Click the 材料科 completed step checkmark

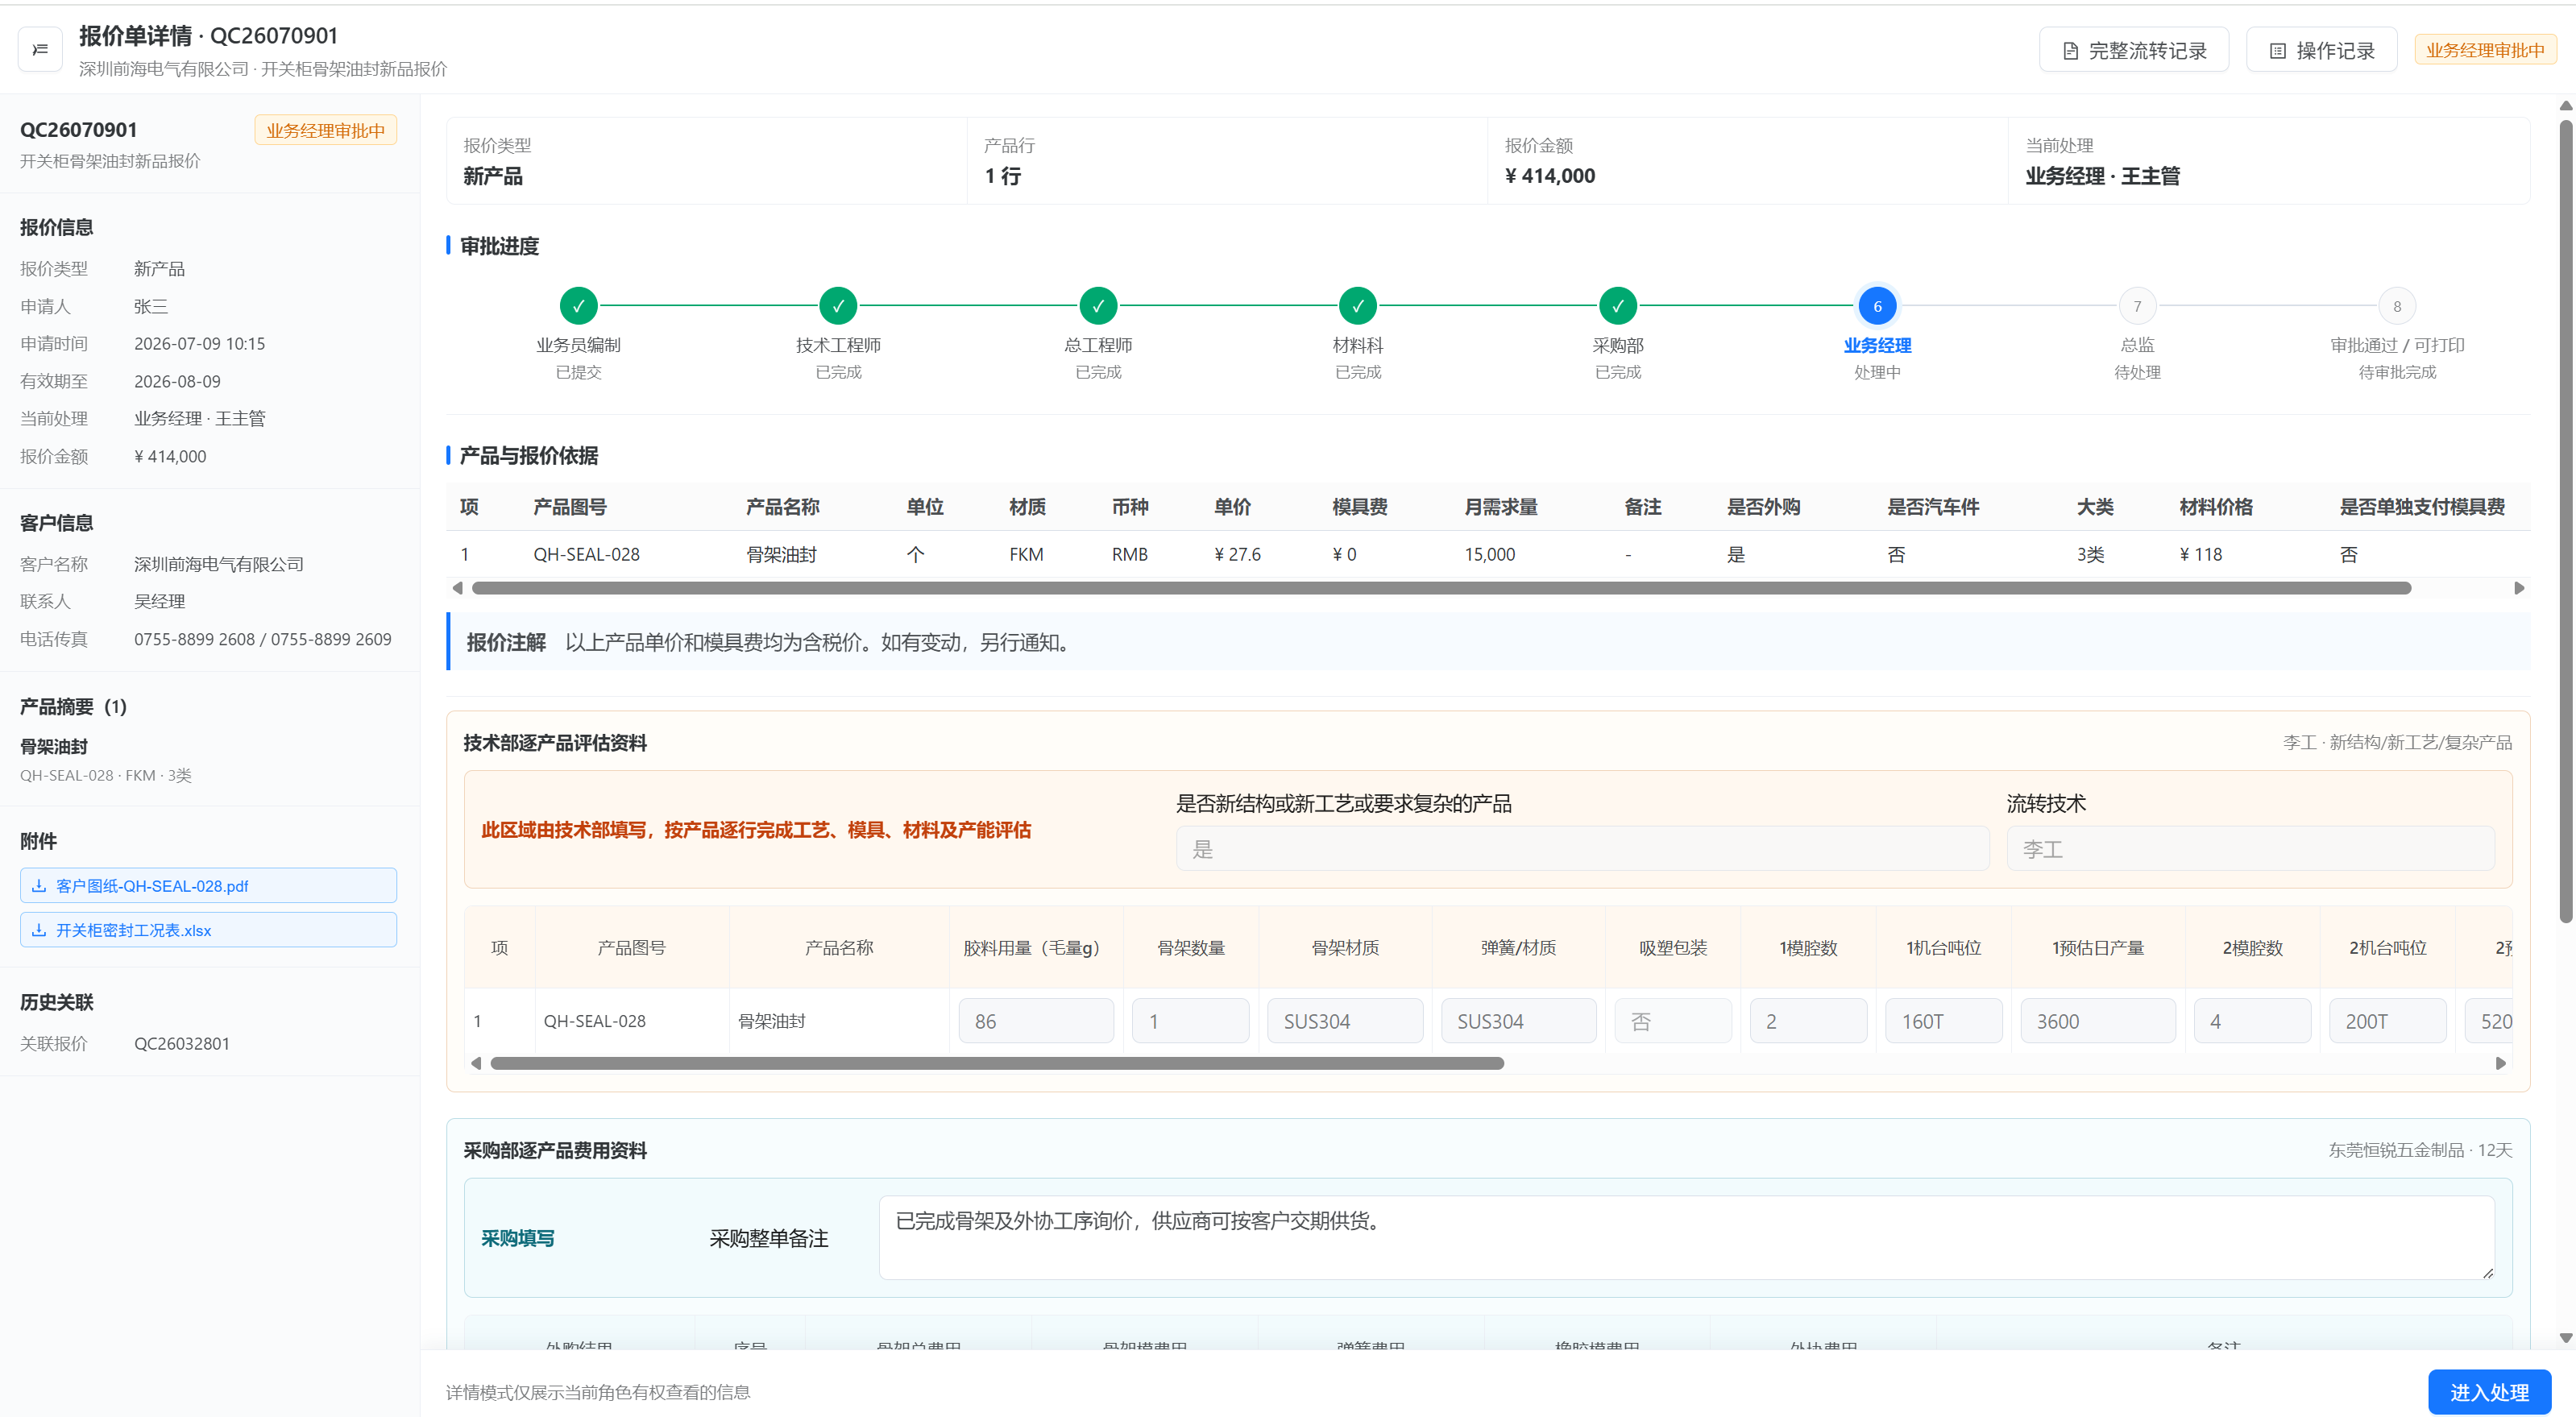1358,306
